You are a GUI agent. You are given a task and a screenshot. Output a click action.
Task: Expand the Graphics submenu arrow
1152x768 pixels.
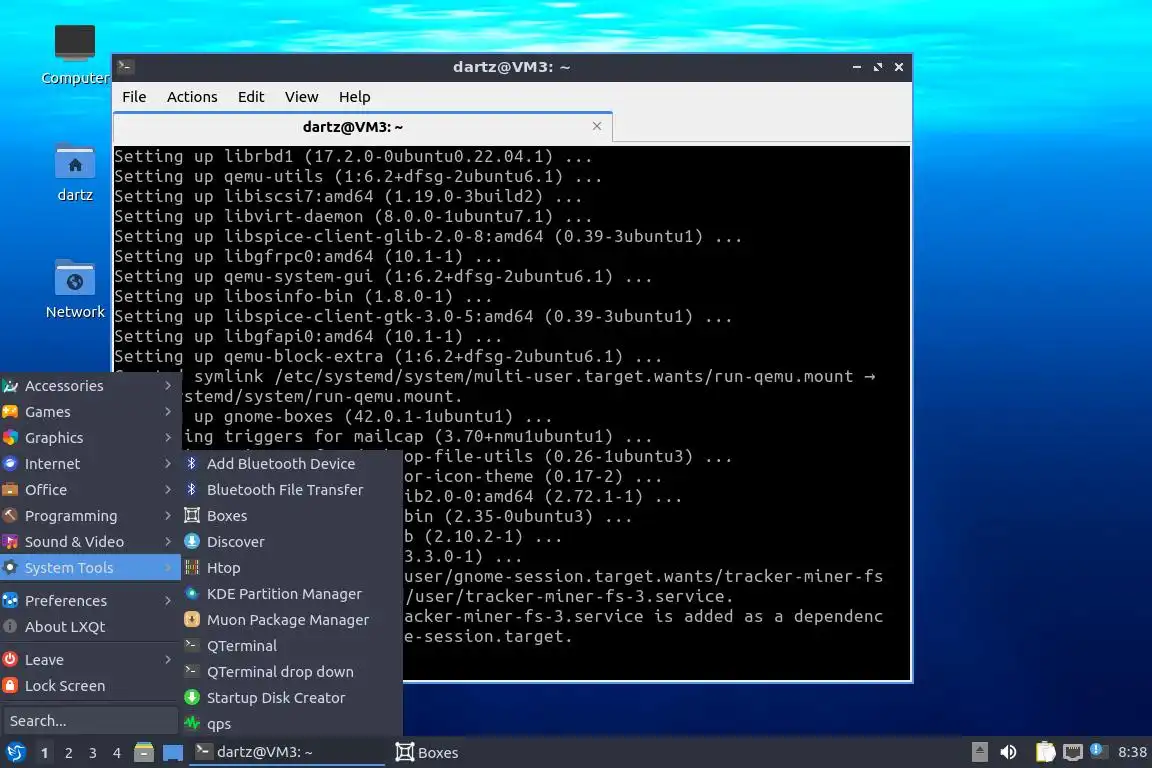pyautogui.click(x=168, y=437)
